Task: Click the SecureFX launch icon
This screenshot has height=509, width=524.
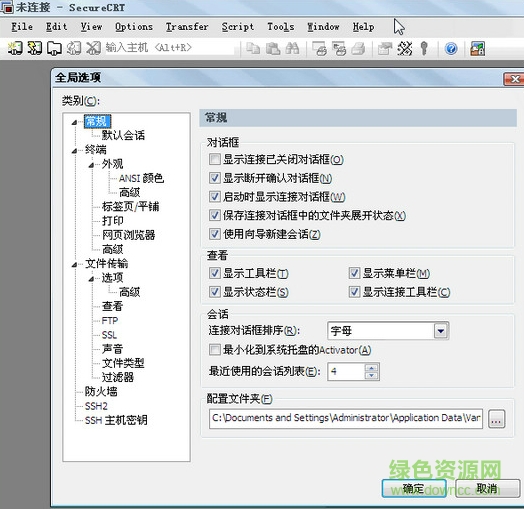Action: [478, 48]
